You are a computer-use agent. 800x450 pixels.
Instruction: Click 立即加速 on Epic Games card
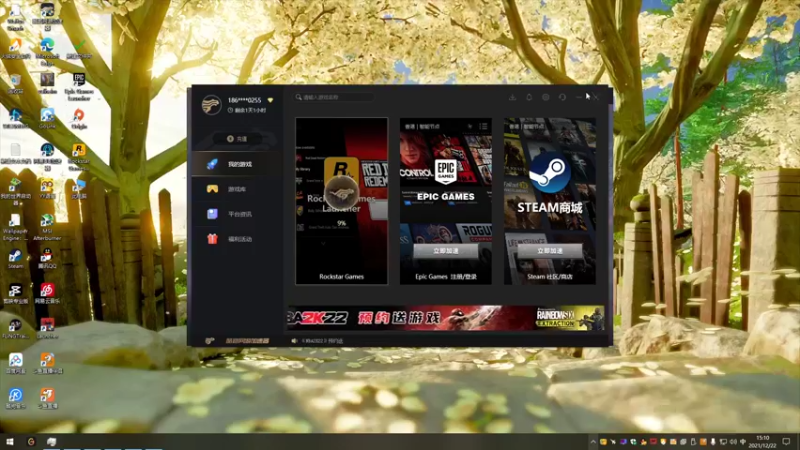tap(445, 251)
